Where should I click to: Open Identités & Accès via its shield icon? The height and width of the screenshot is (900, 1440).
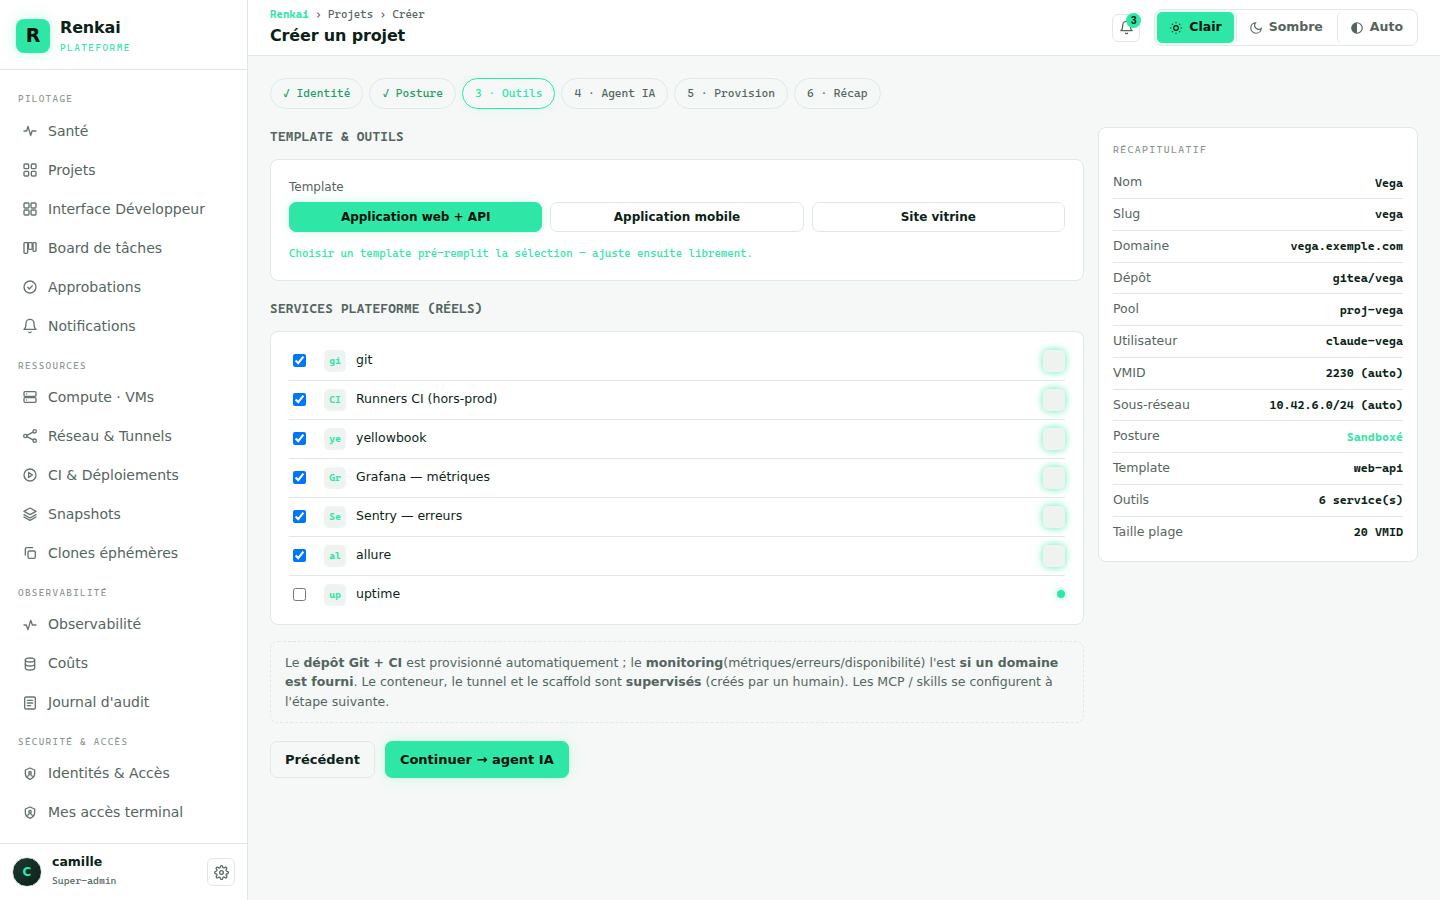pos(30,773)
